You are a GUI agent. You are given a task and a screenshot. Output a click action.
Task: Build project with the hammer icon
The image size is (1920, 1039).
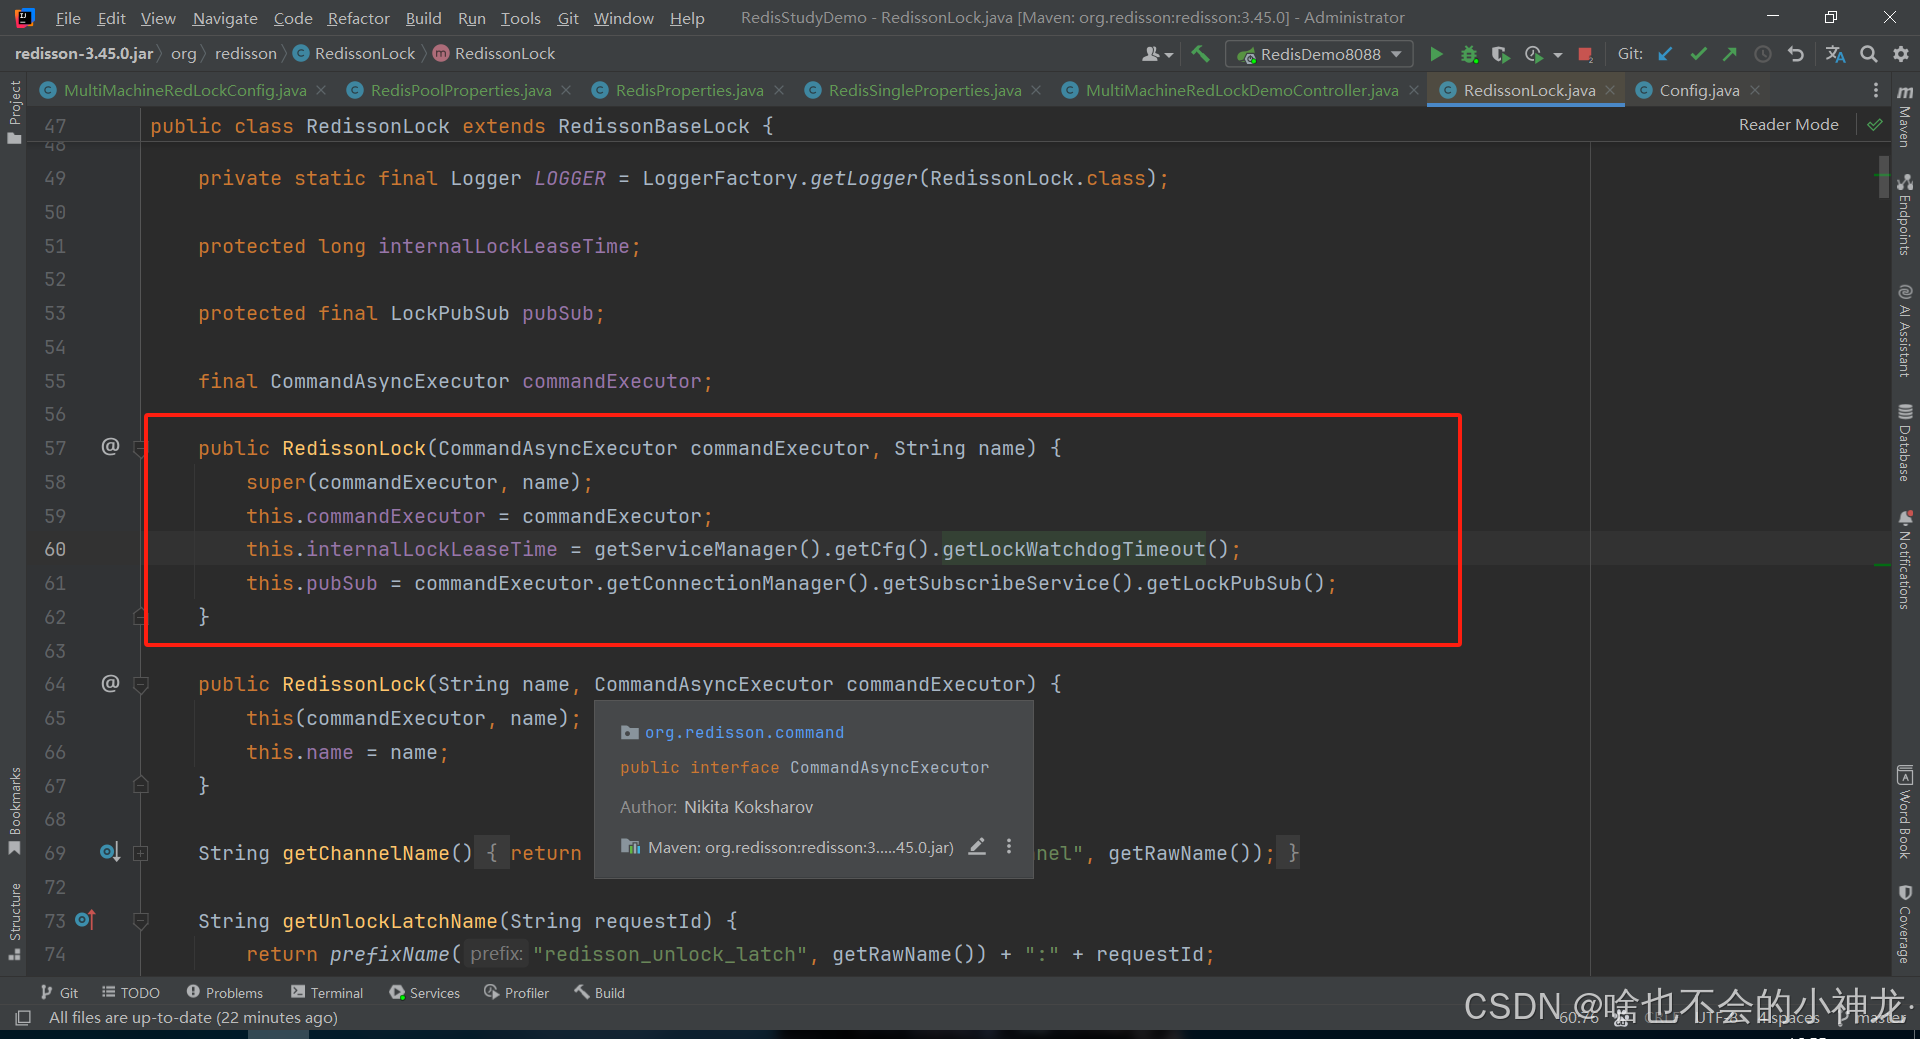1200,54
